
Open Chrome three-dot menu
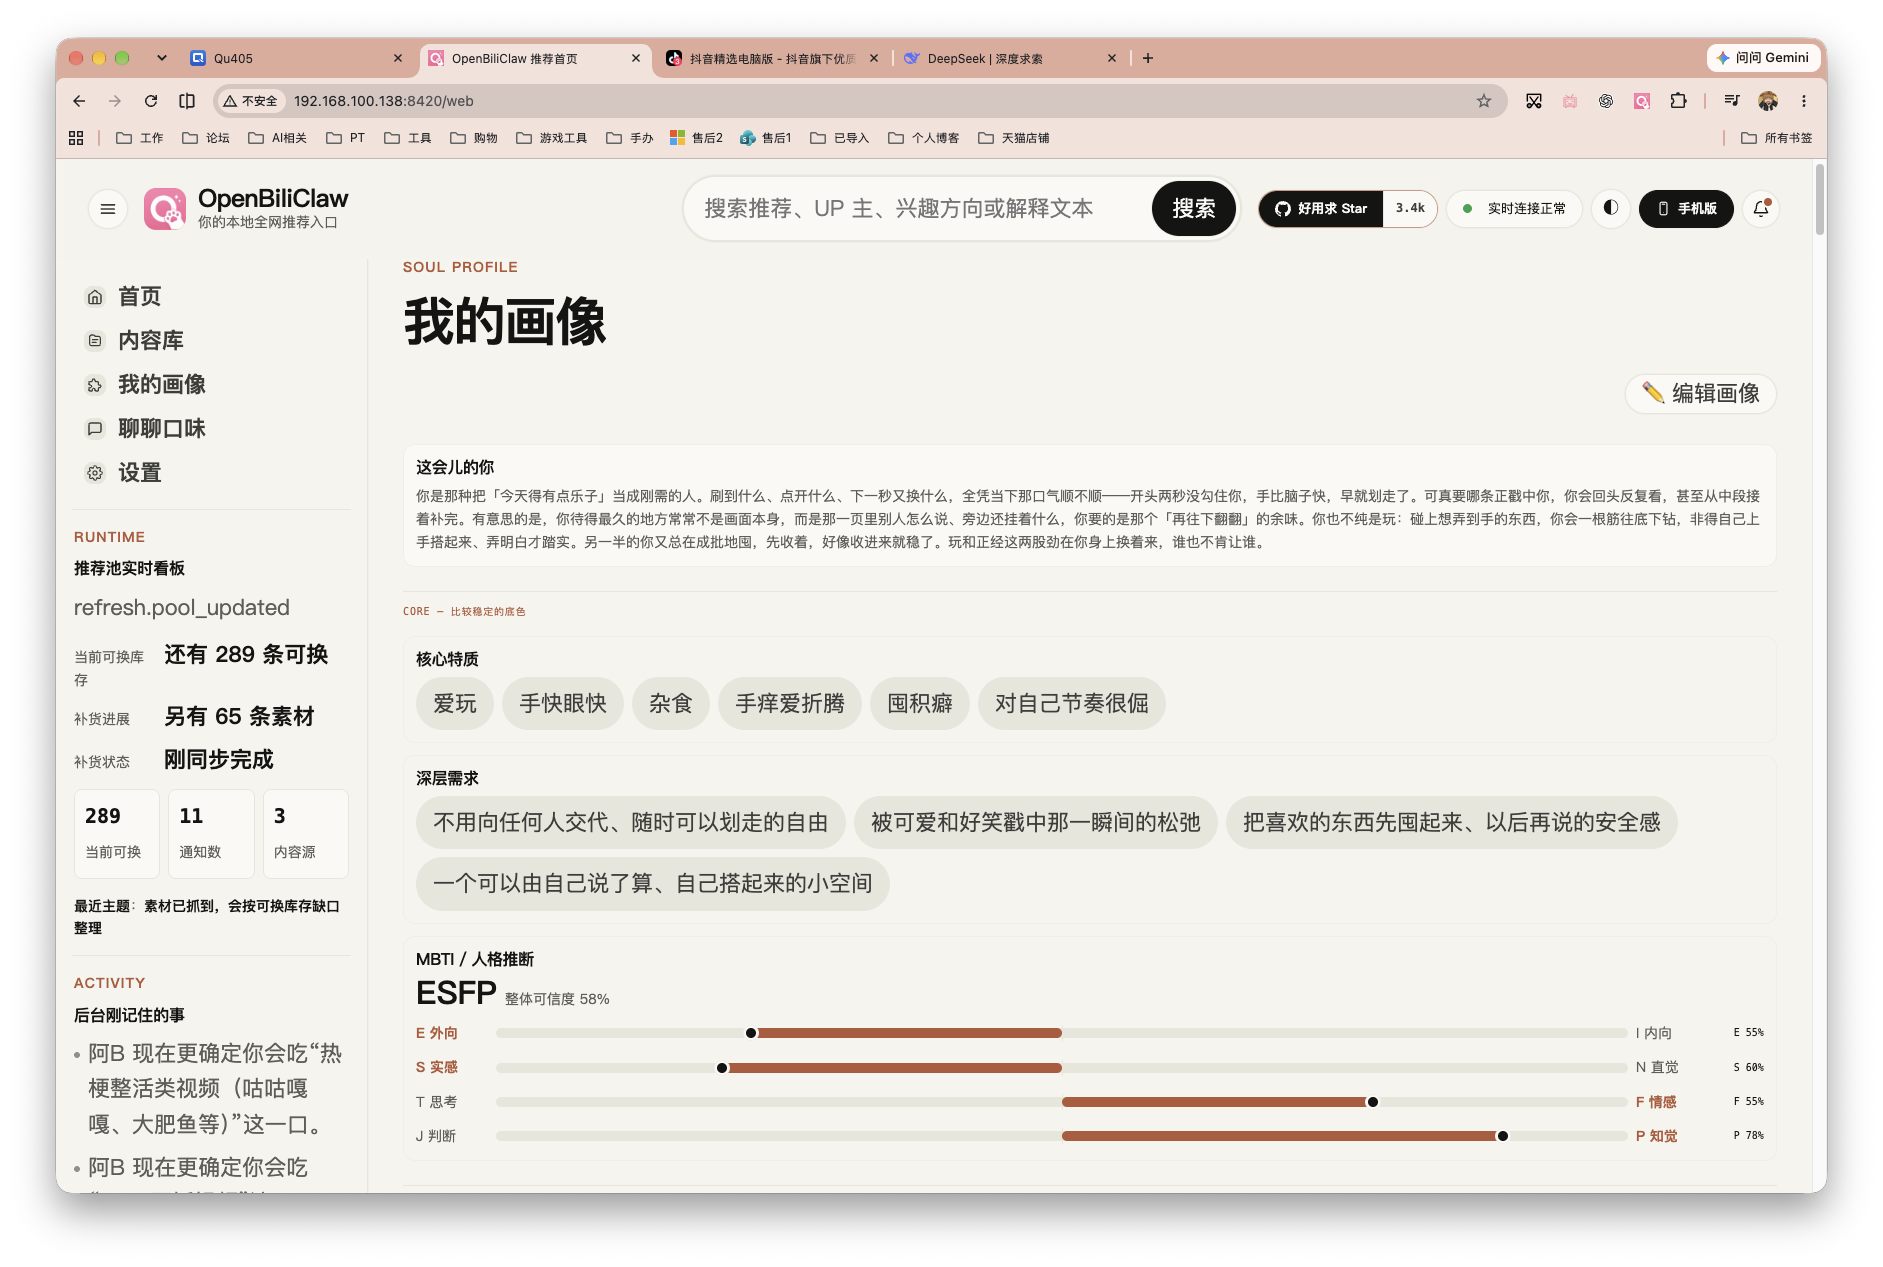coord(1804,101)
